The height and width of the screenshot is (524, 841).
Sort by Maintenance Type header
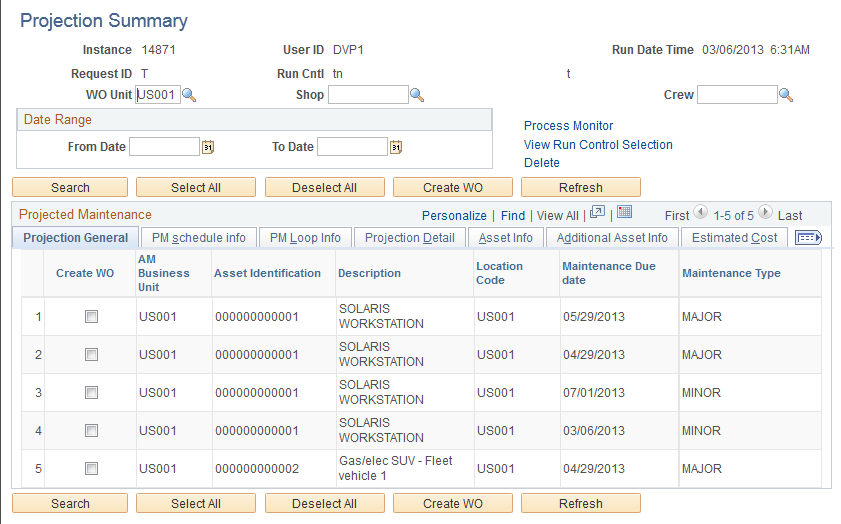731,273
